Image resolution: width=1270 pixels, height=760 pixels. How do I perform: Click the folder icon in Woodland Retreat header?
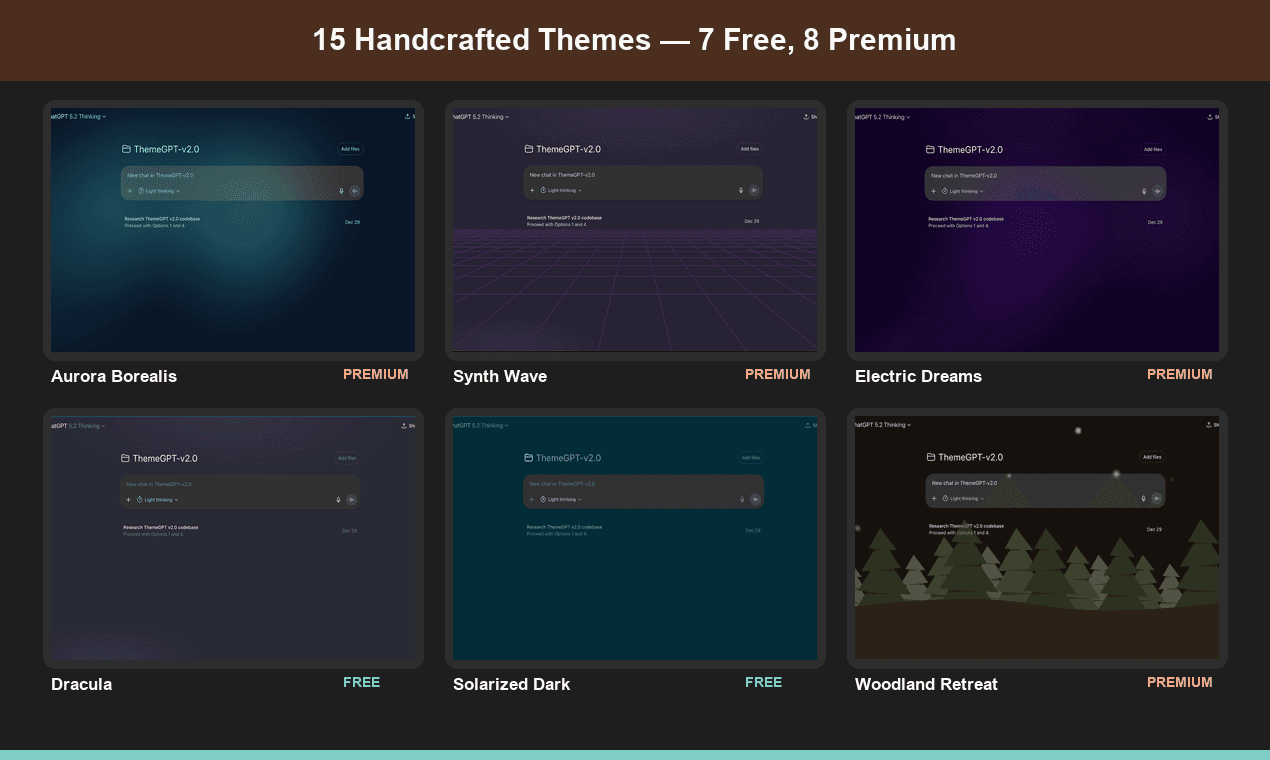pos(929,457)
